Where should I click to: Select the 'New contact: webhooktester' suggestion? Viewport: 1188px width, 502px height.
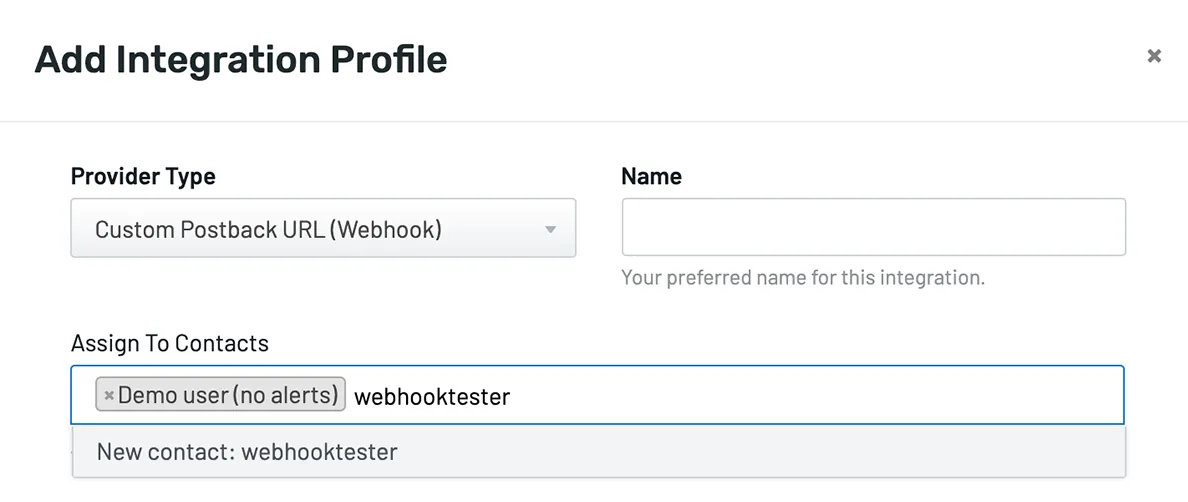pos(247,452)
